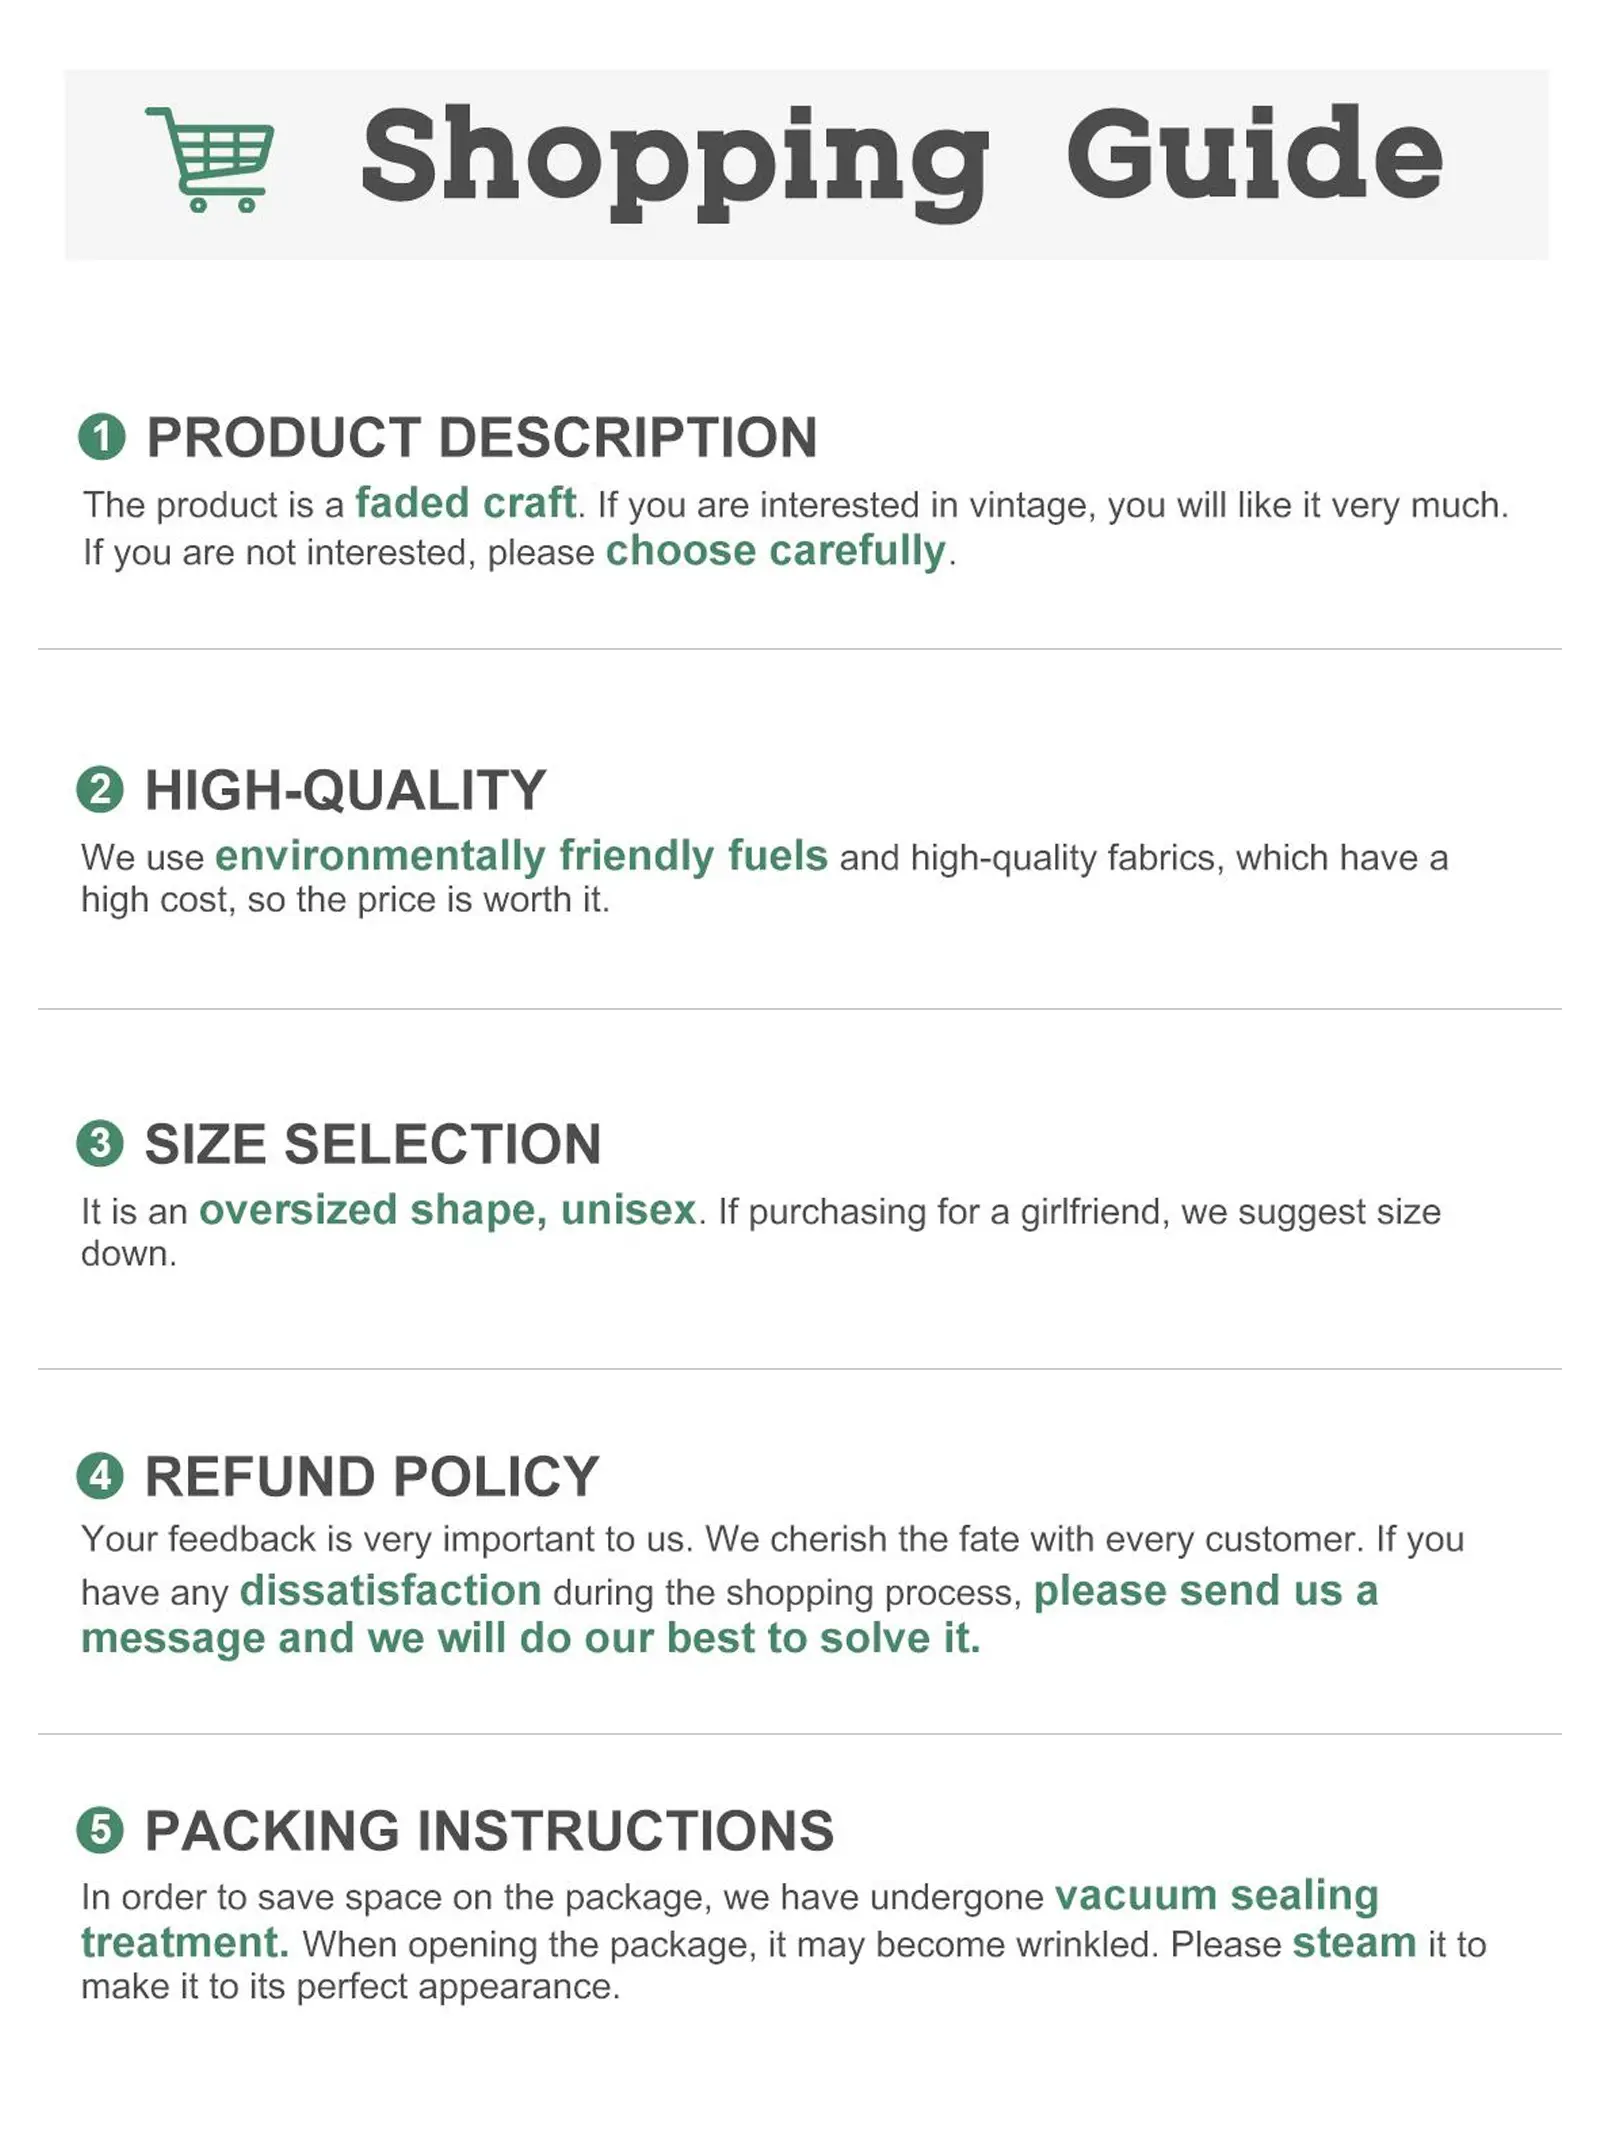Viewport: 1600px width, 2133px height.
Task: Click the green "choose carefully" text
Action: tap(776, 551)
